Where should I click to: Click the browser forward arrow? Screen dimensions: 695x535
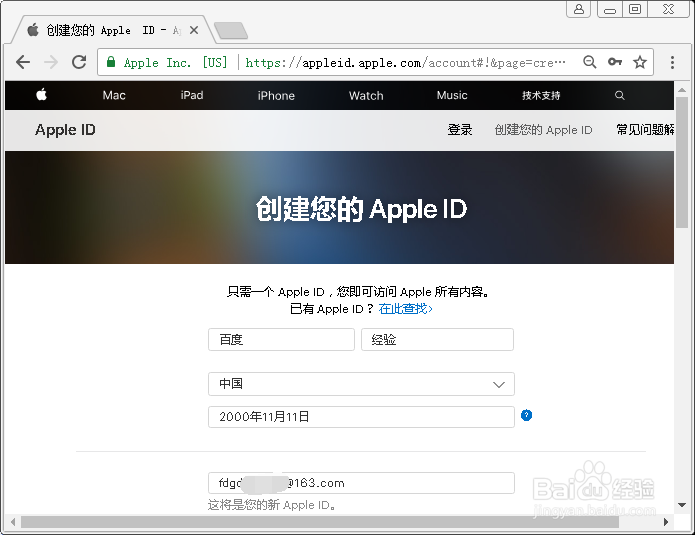51,62
